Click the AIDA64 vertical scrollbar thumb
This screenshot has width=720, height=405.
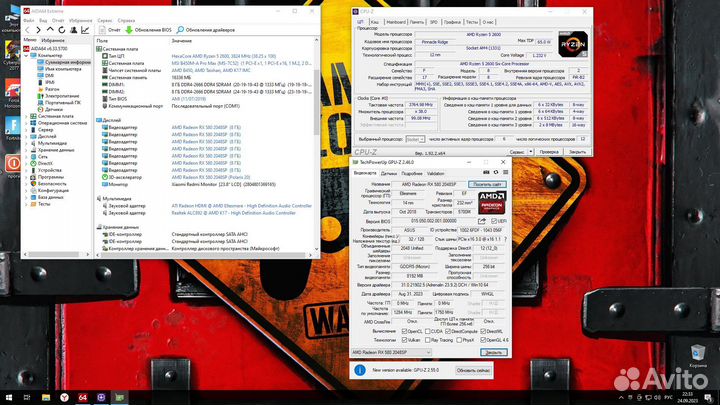tap(316, 102)
